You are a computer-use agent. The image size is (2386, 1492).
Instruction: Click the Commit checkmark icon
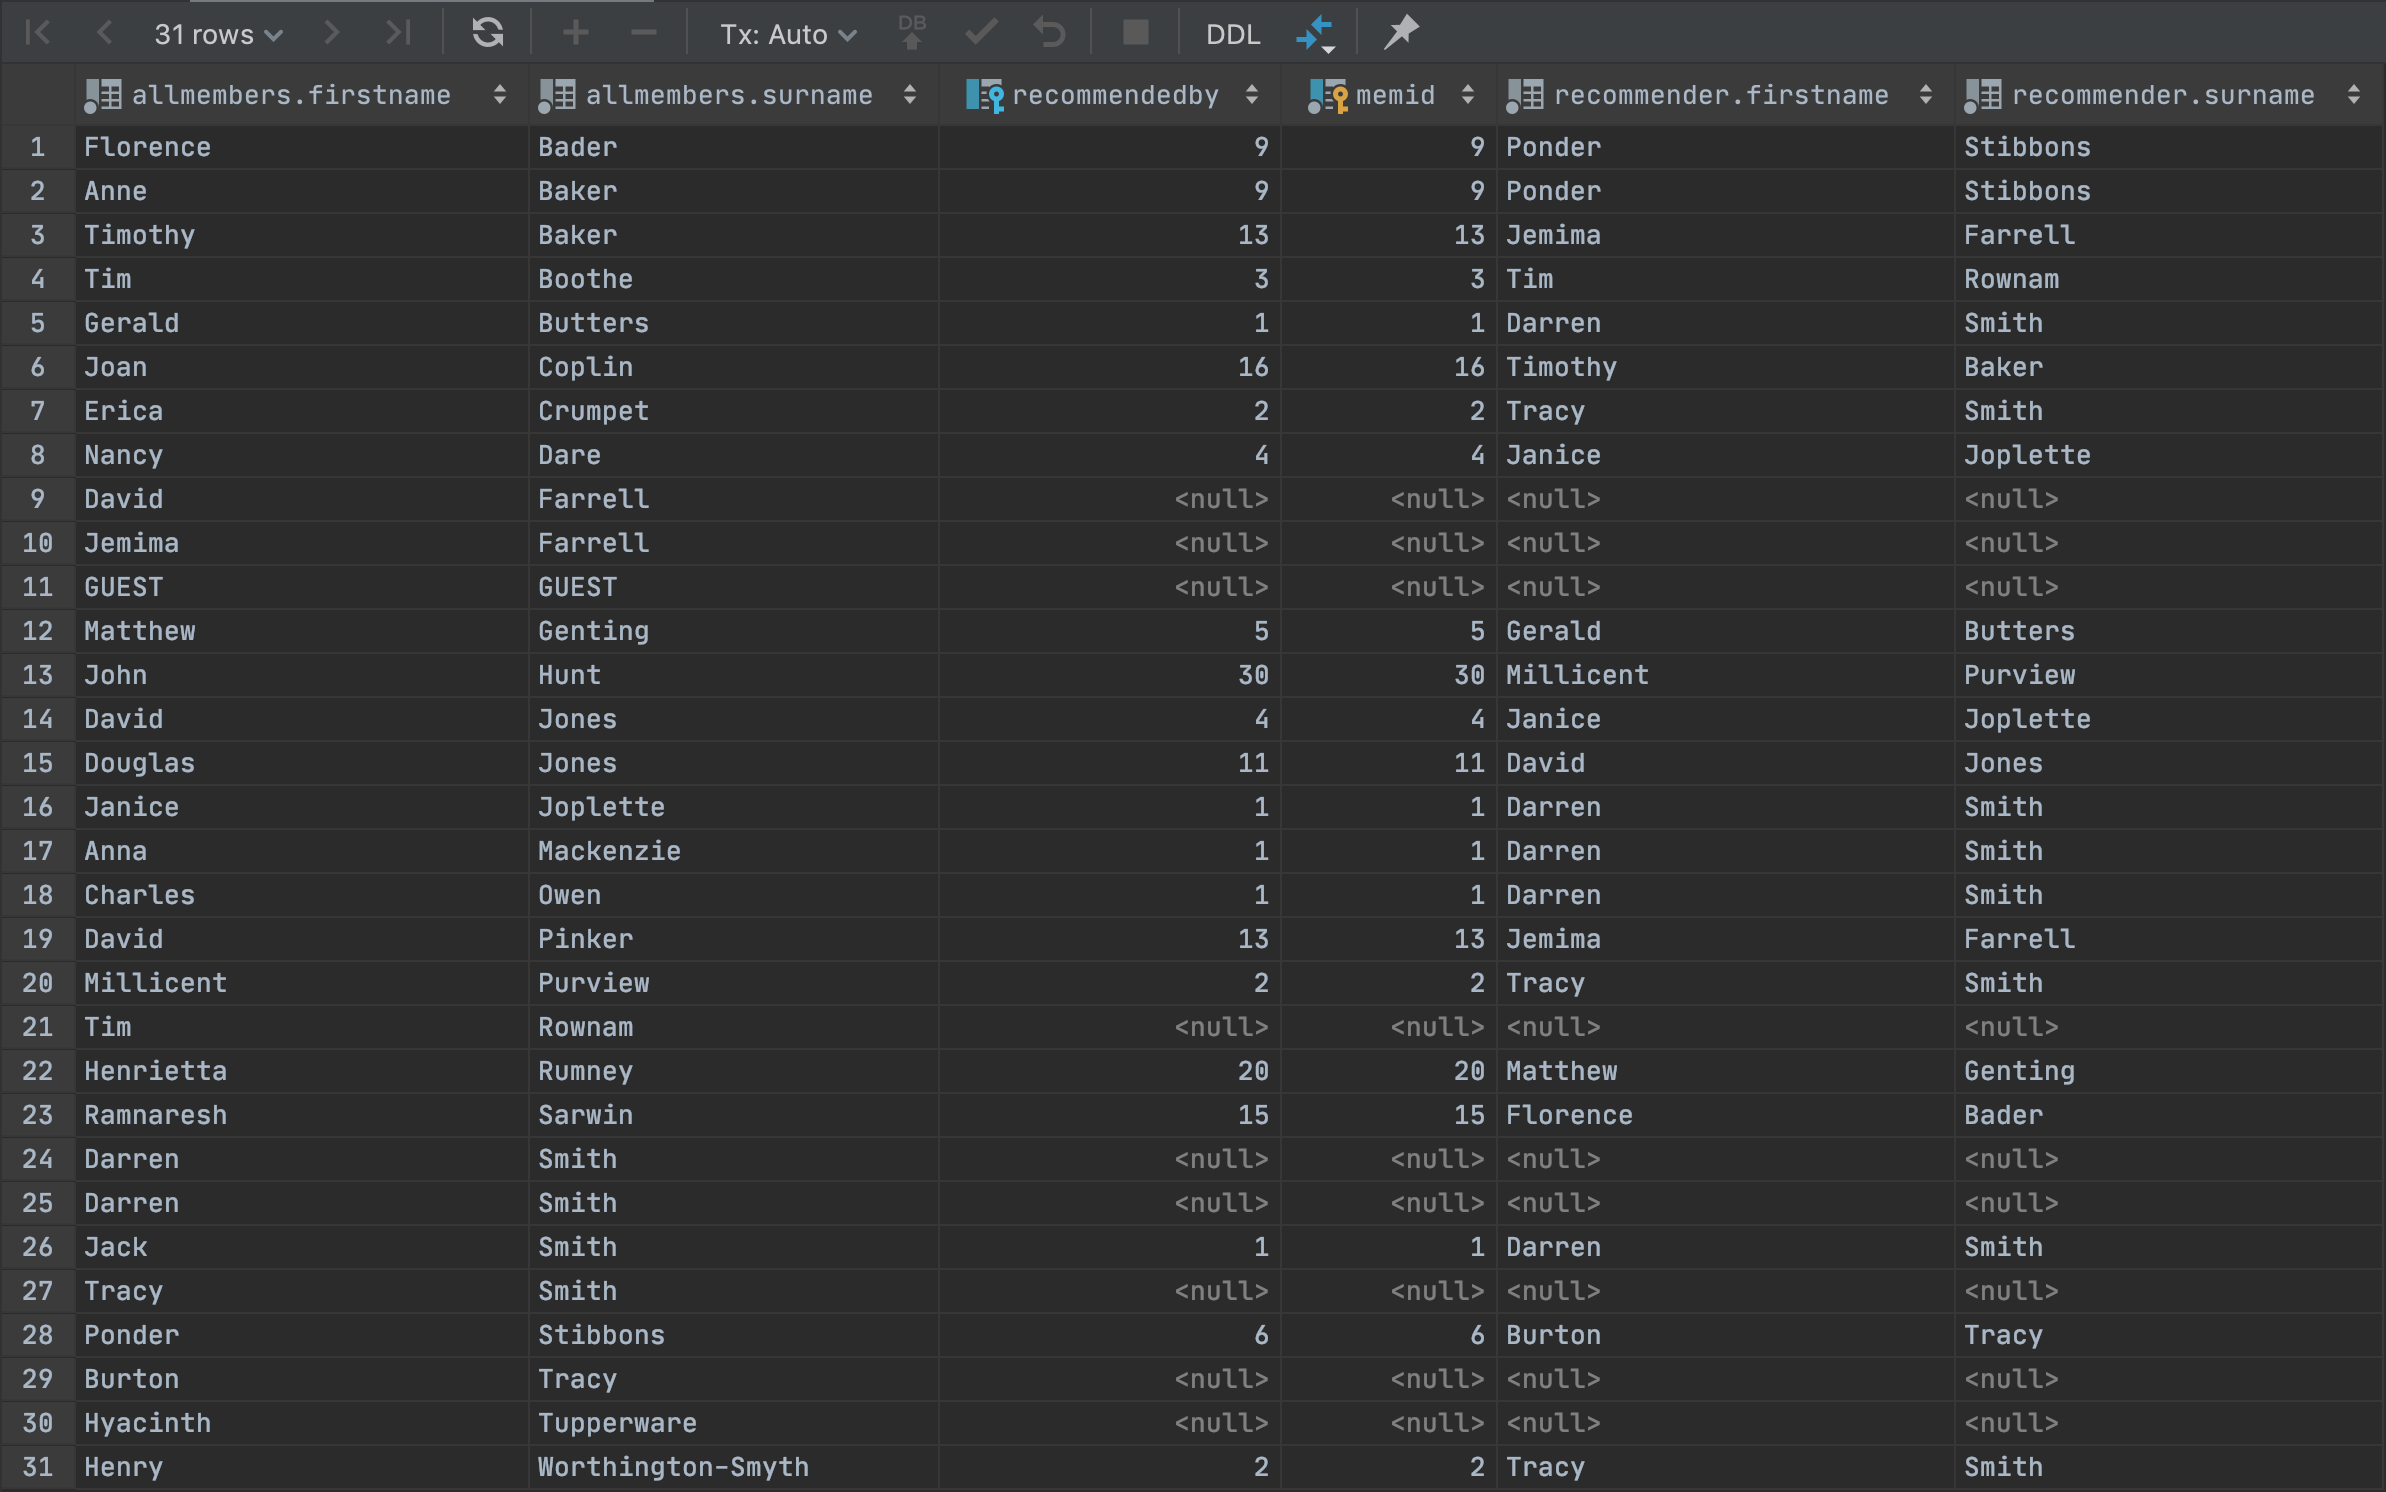981,33
